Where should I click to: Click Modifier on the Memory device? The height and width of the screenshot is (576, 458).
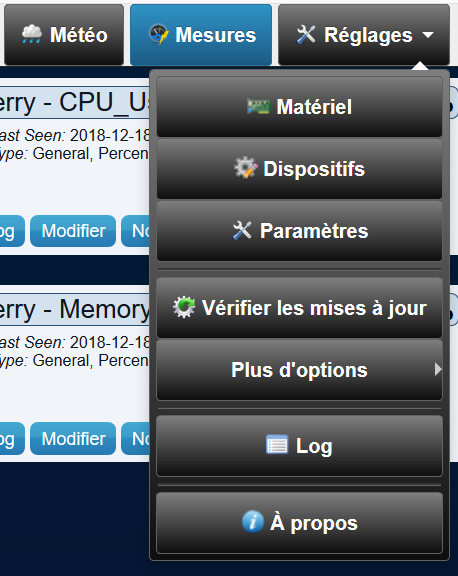pyautogui.click(x=73, y=439)
